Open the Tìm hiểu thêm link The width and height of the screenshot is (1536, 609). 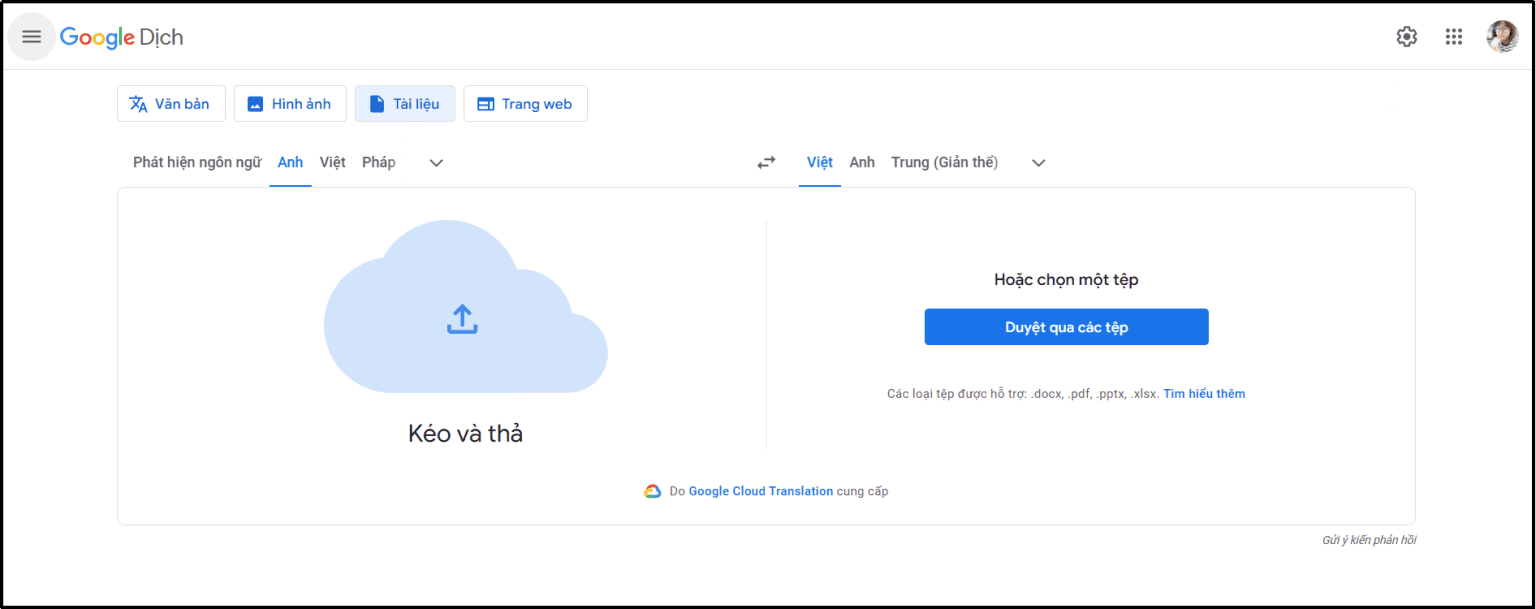pos(1204,393)
